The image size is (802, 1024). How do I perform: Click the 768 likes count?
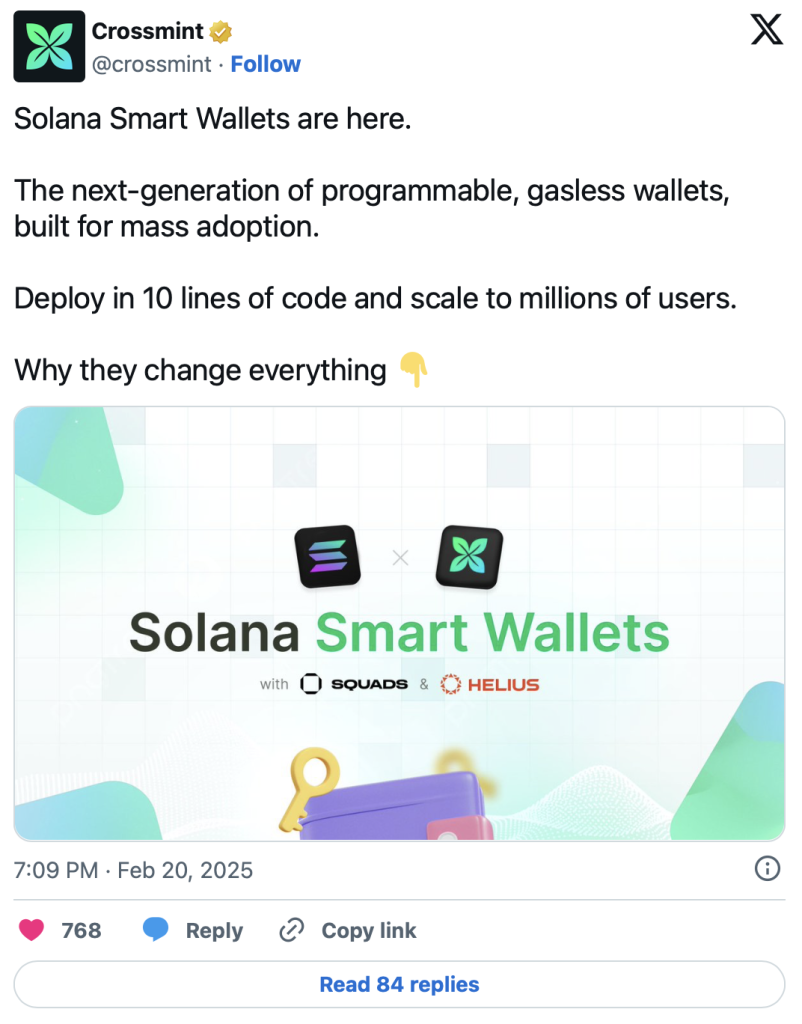tap(81, 930)
